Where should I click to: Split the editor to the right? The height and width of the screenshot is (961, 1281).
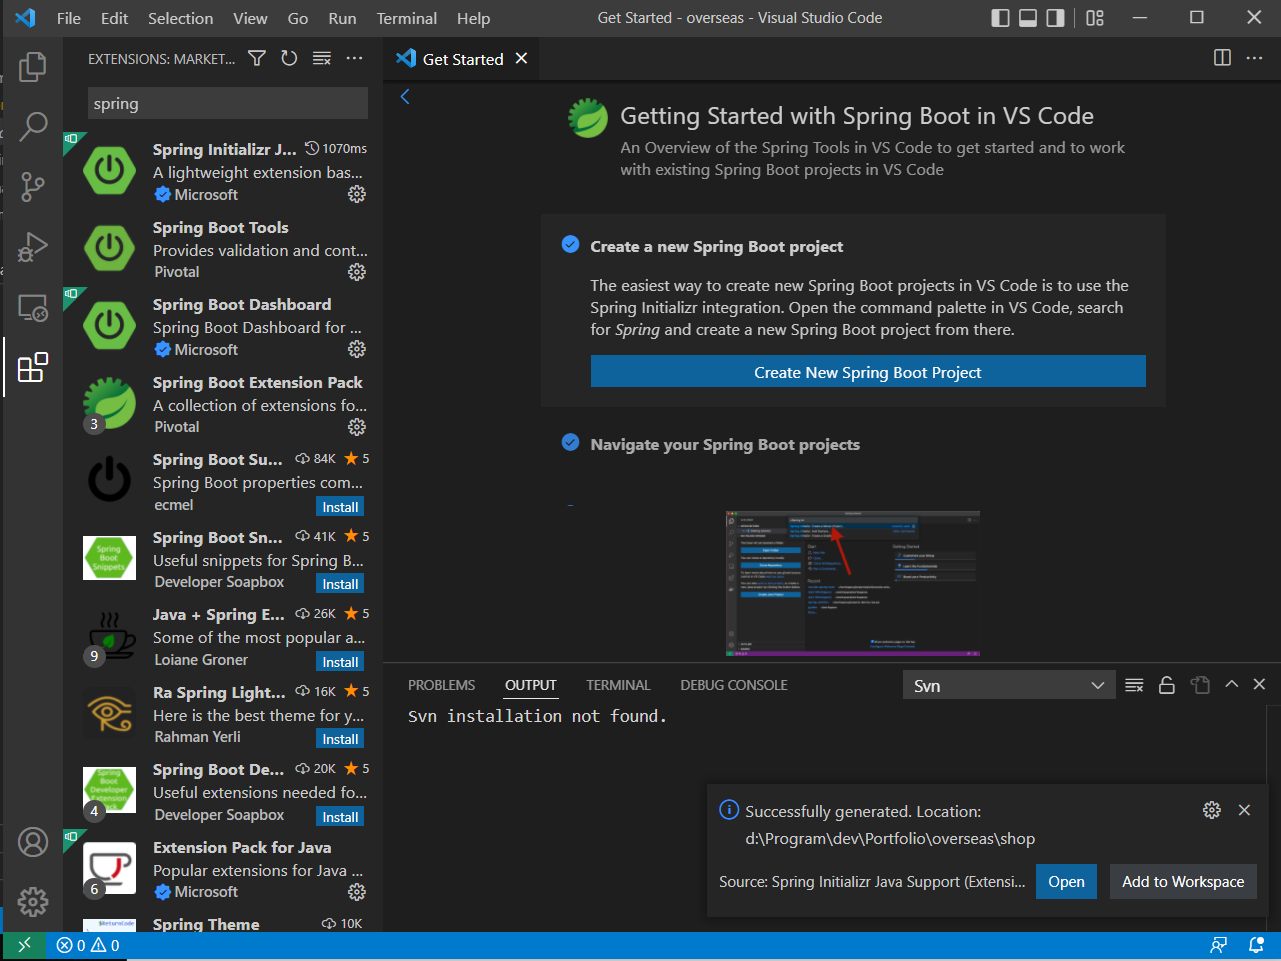pyautogui.click(x=1222, y=58)
